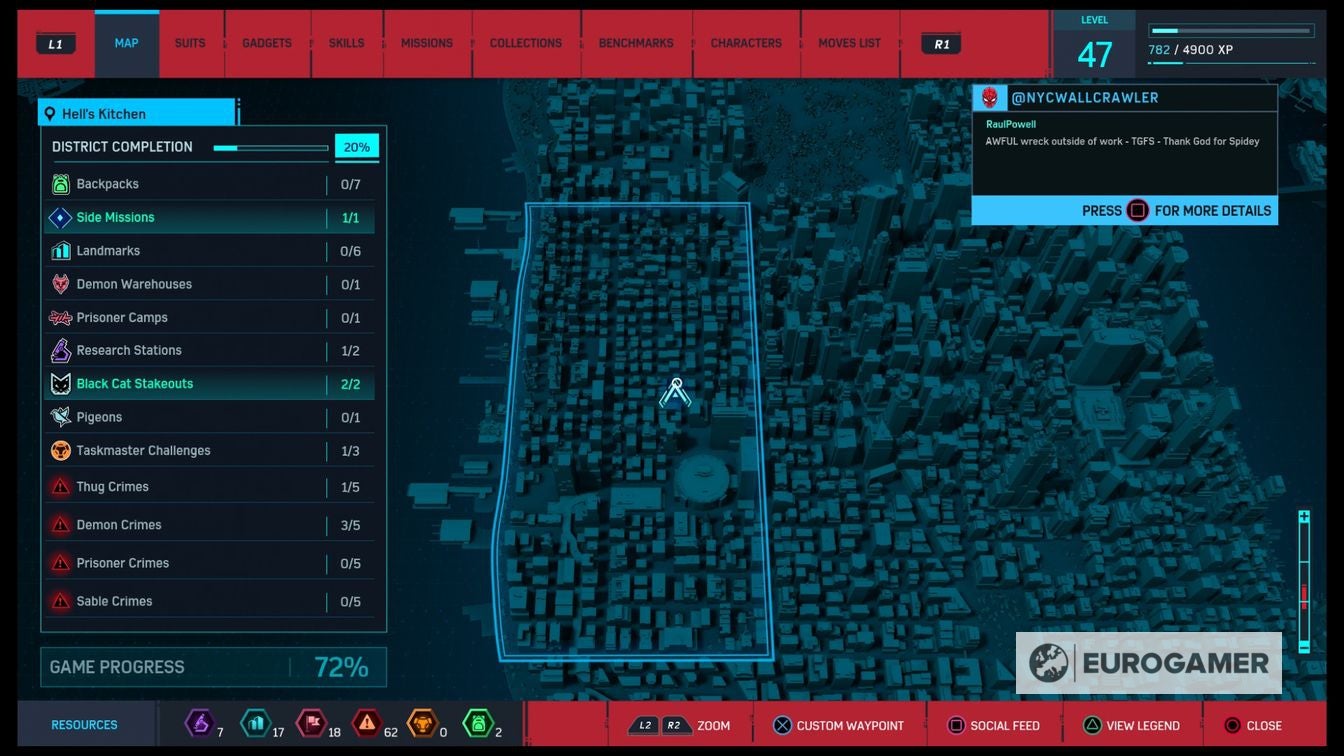This screenshot has height=756, width=1344.
Task: Click the Black Cat Stakeouts icon
Action: point(60,384)
